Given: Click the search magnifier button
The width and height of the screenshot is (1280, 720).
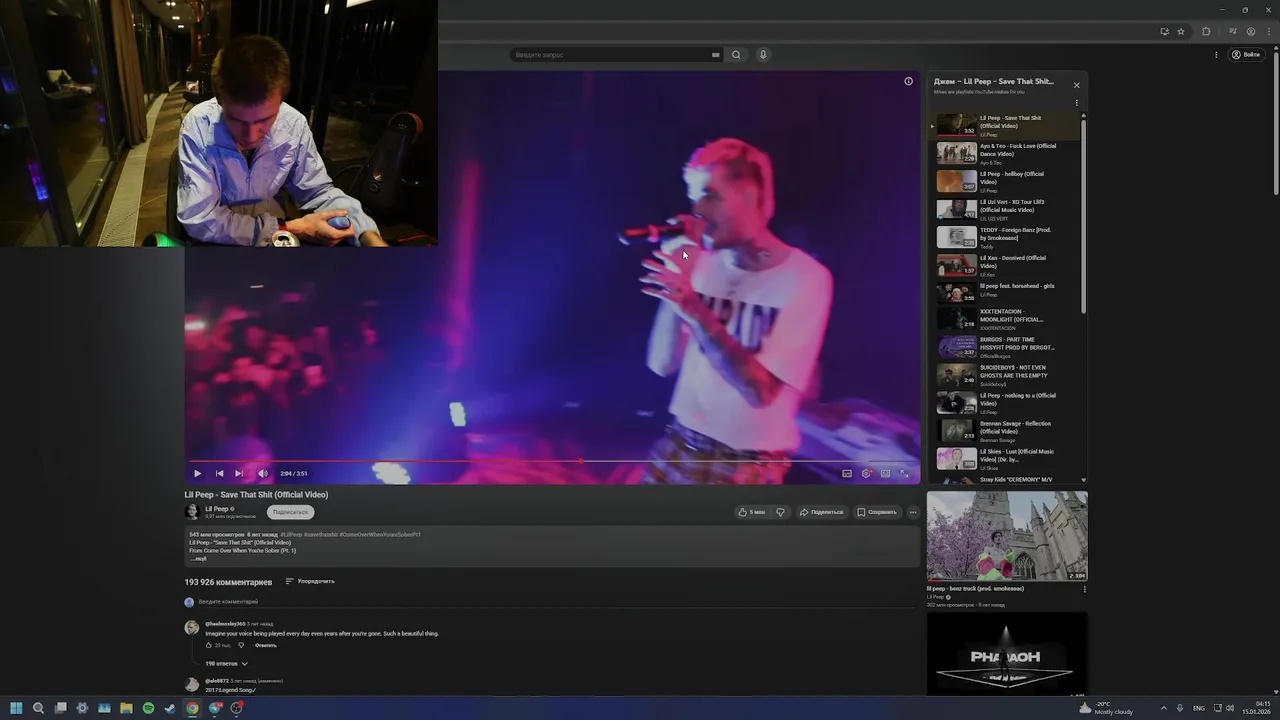Looking at the screenshot, I should (x=736, y=55).
